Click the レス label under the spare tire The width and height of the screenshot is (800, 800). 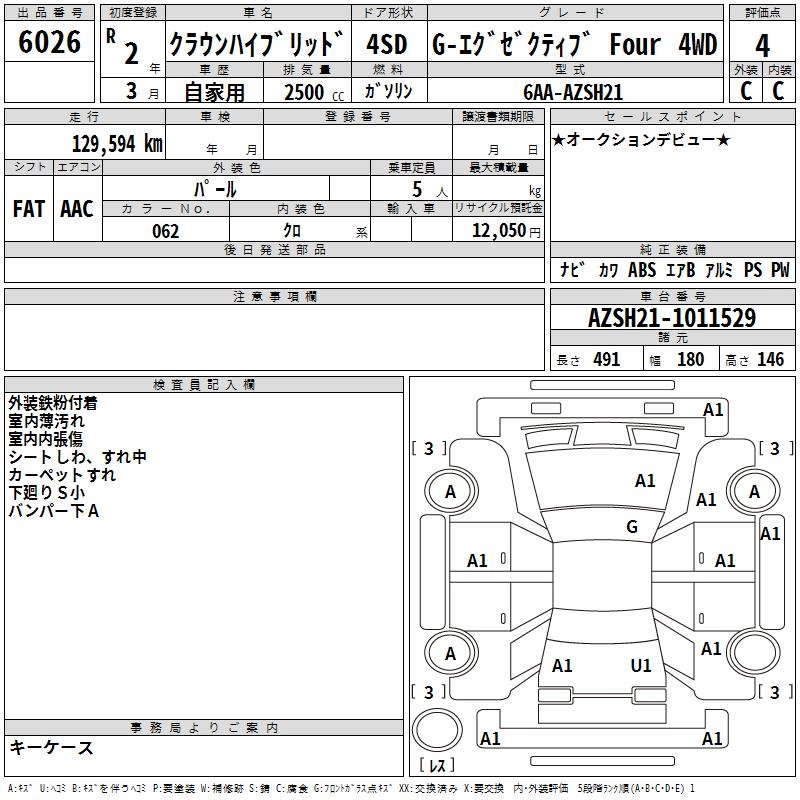(437, 766)
